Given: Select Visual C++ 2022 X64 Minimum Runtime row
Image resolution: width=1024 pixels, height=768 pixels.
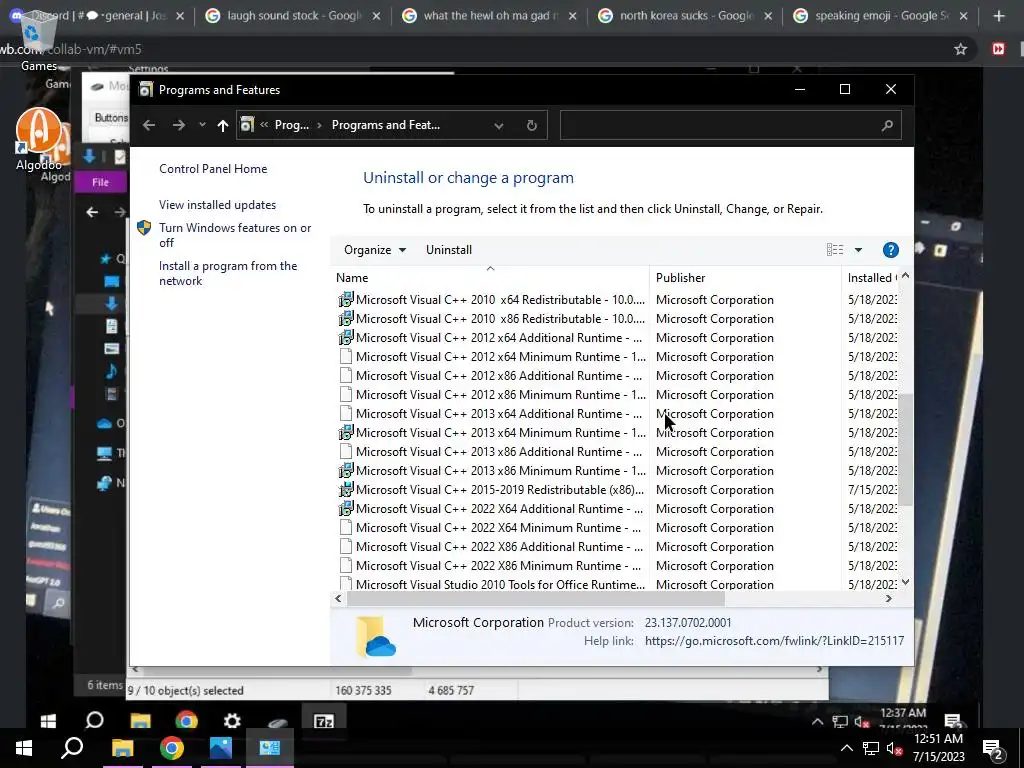Looking at the screenshot, I should click(616, 527).
